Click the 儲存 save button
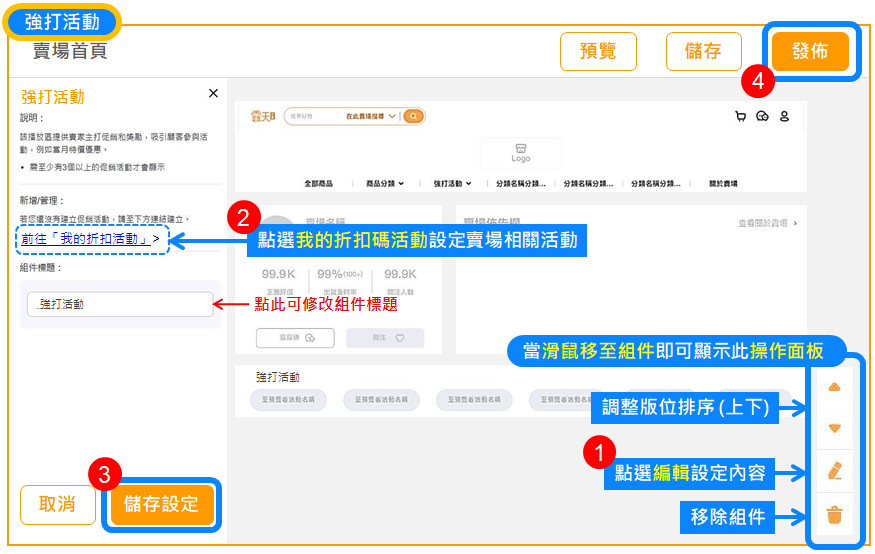 (703, 52)
